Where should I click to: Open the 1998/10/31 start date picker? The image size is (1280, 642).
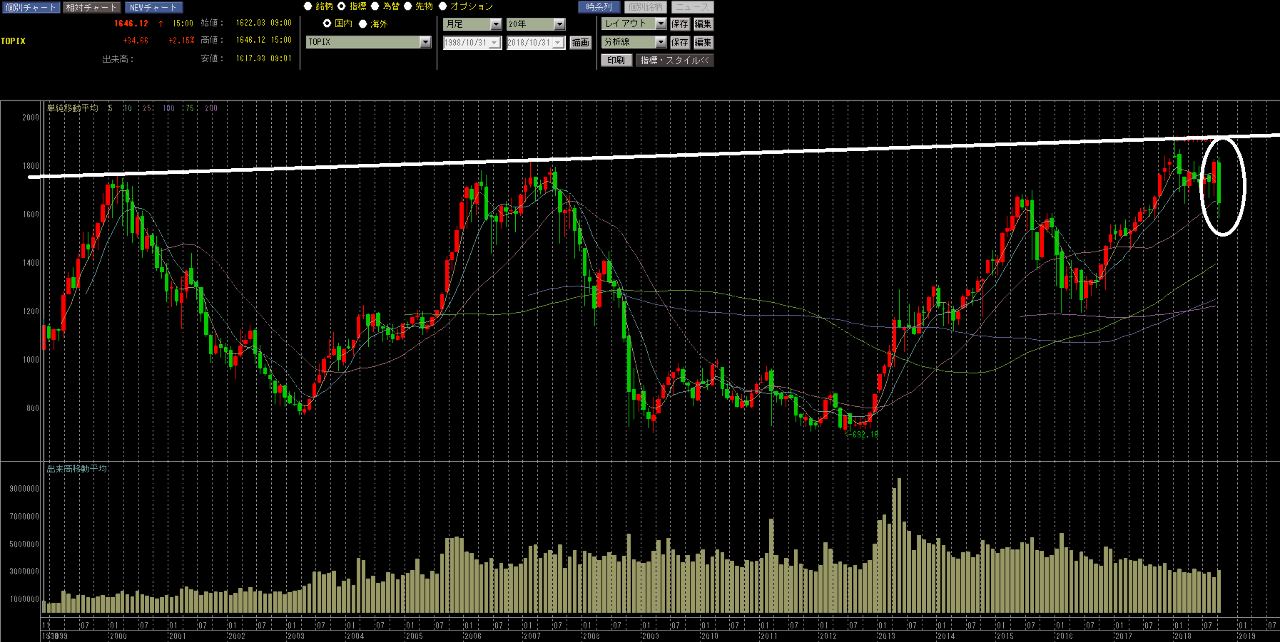[495, 43]
